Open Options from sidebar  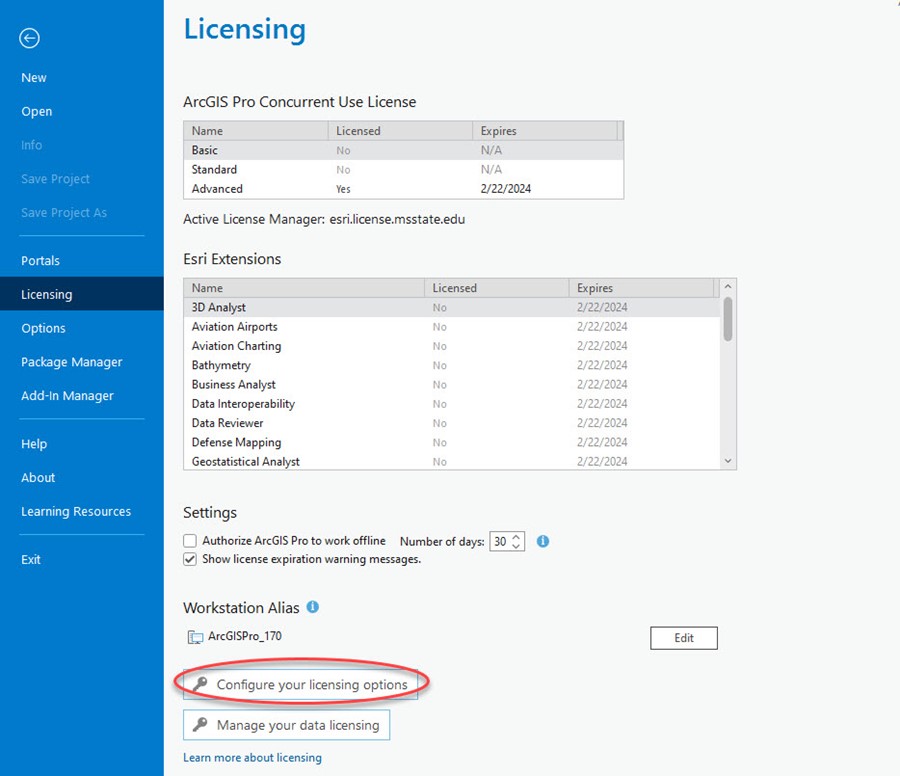pos(43,328)
